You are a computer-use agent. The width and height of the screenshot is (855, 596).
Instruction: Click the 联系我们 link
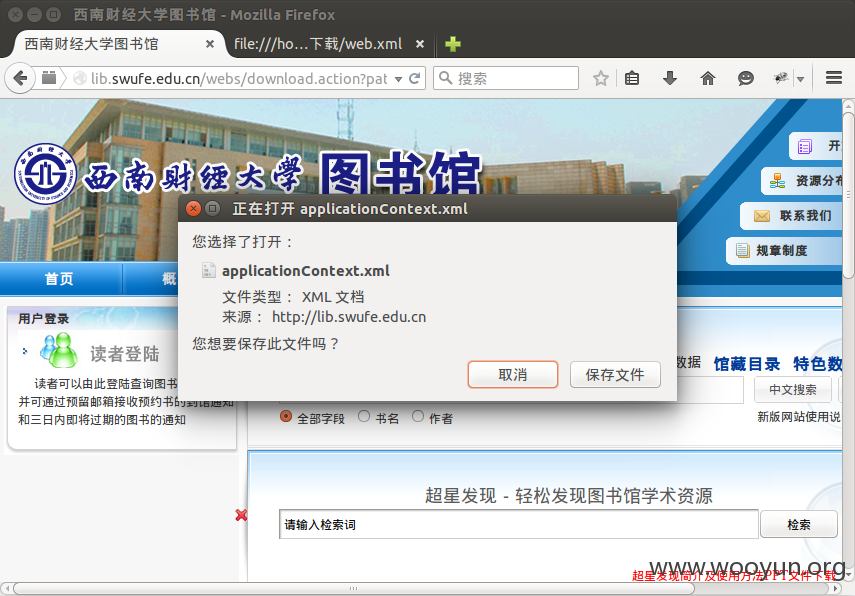805,216
